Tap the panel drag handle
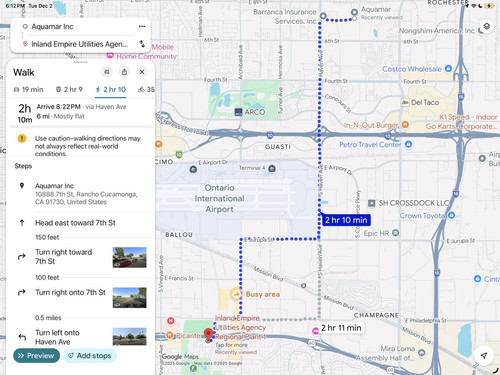The height and width of the screenshot is (375, 500). pyautogui.click(x=80, y=62)
